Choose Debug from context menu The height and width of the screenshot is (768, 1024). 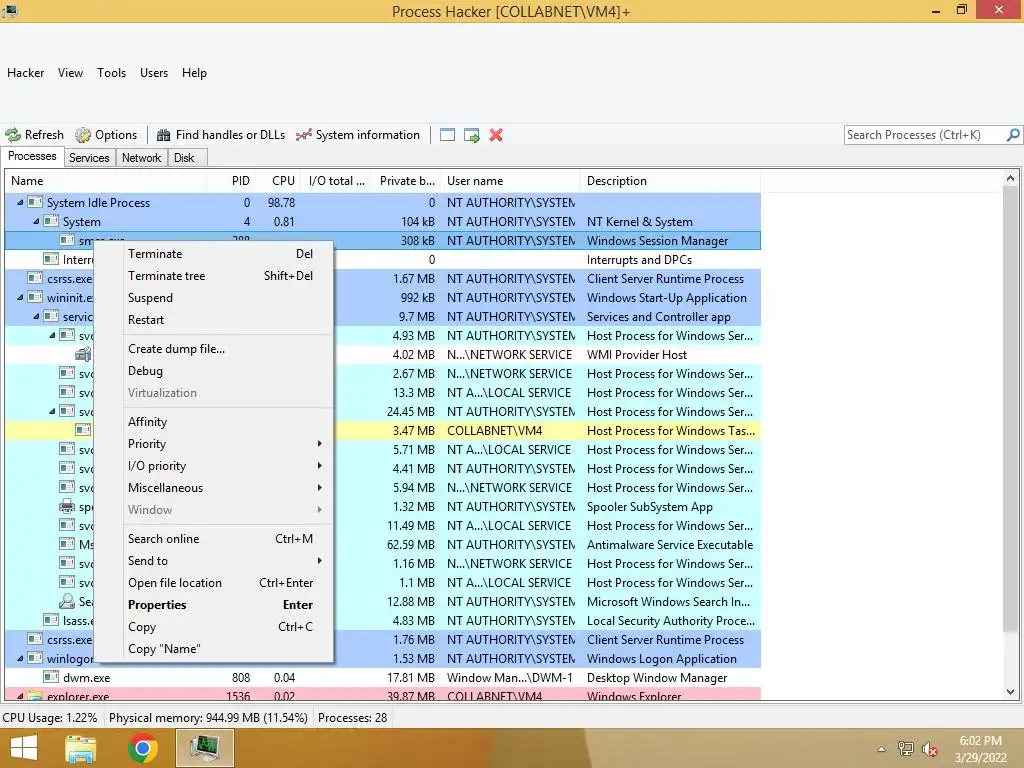(225, 371)
